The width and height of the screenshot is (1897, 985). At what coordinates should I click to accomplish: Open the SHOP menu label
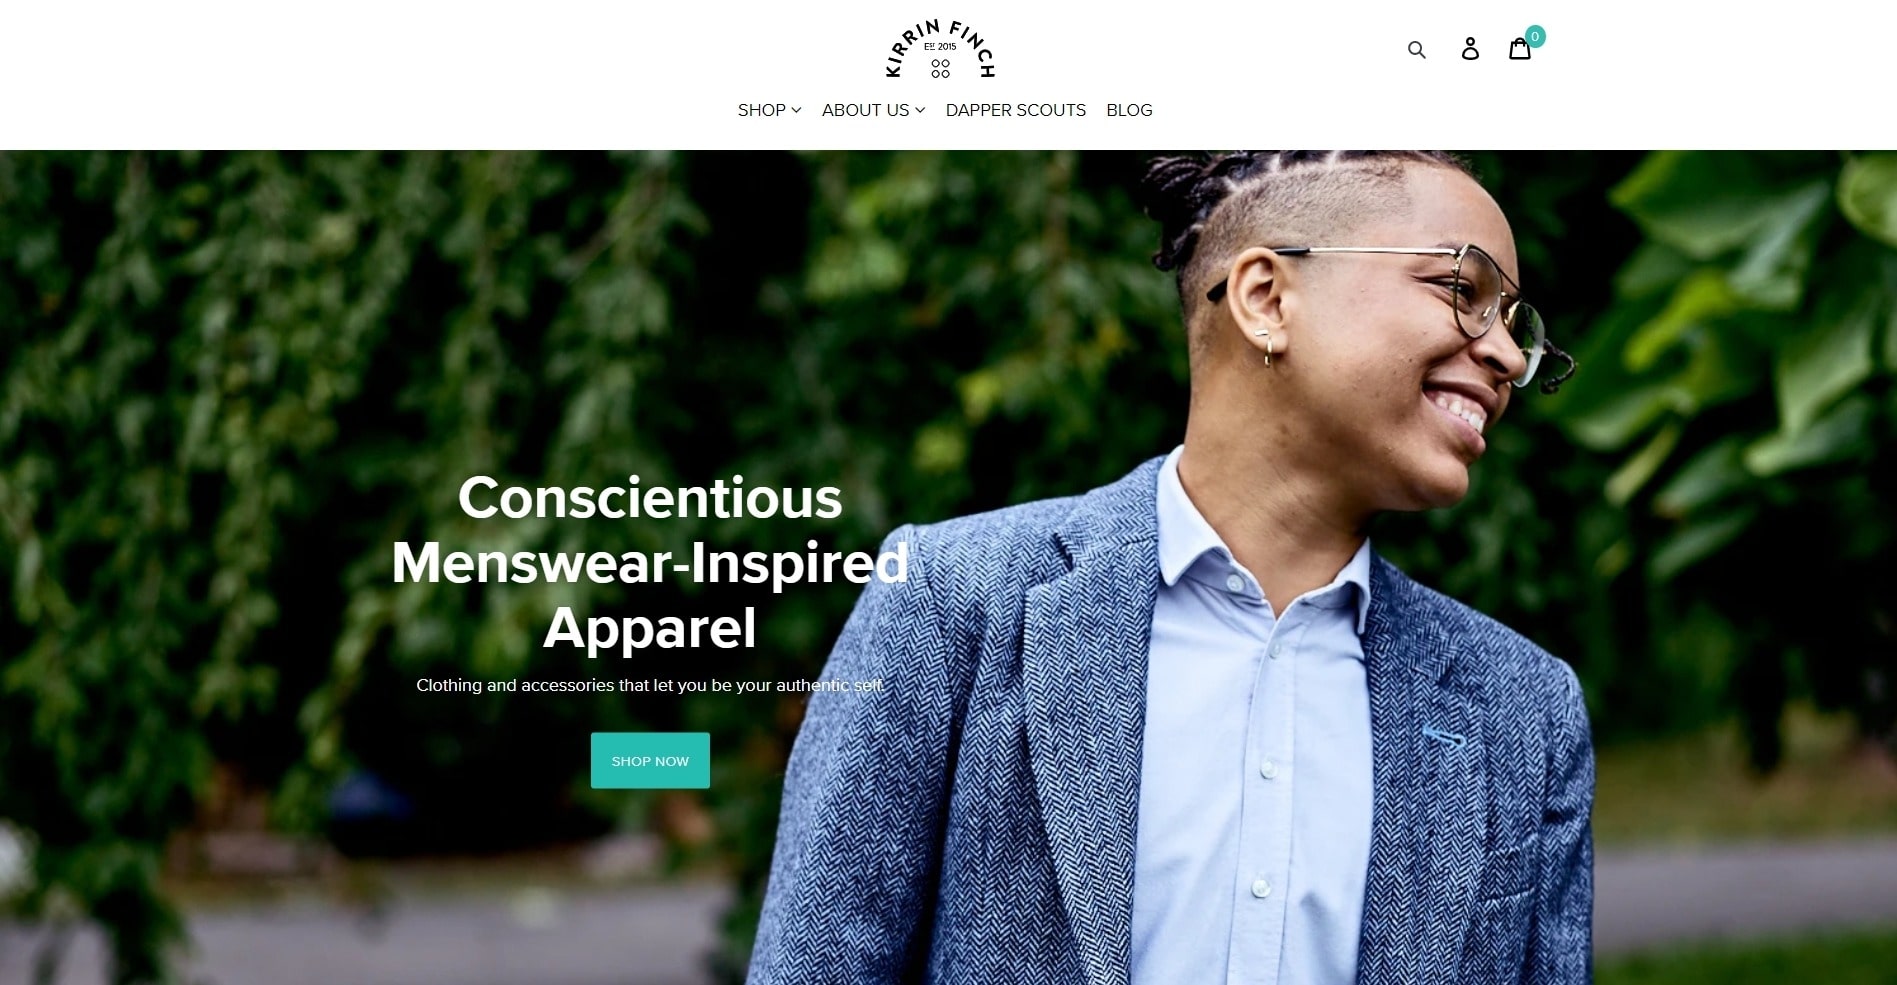(762, 110)
